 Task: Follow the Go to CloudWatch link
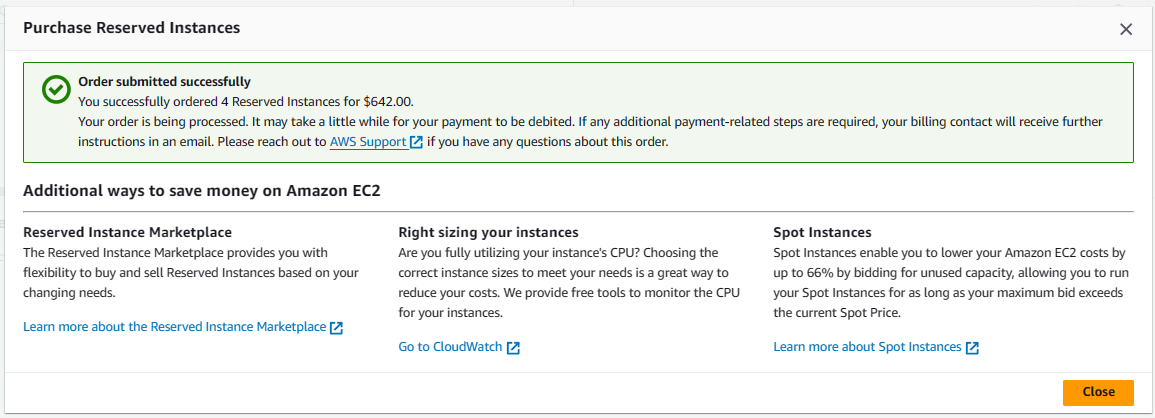[x=450, y=346]
